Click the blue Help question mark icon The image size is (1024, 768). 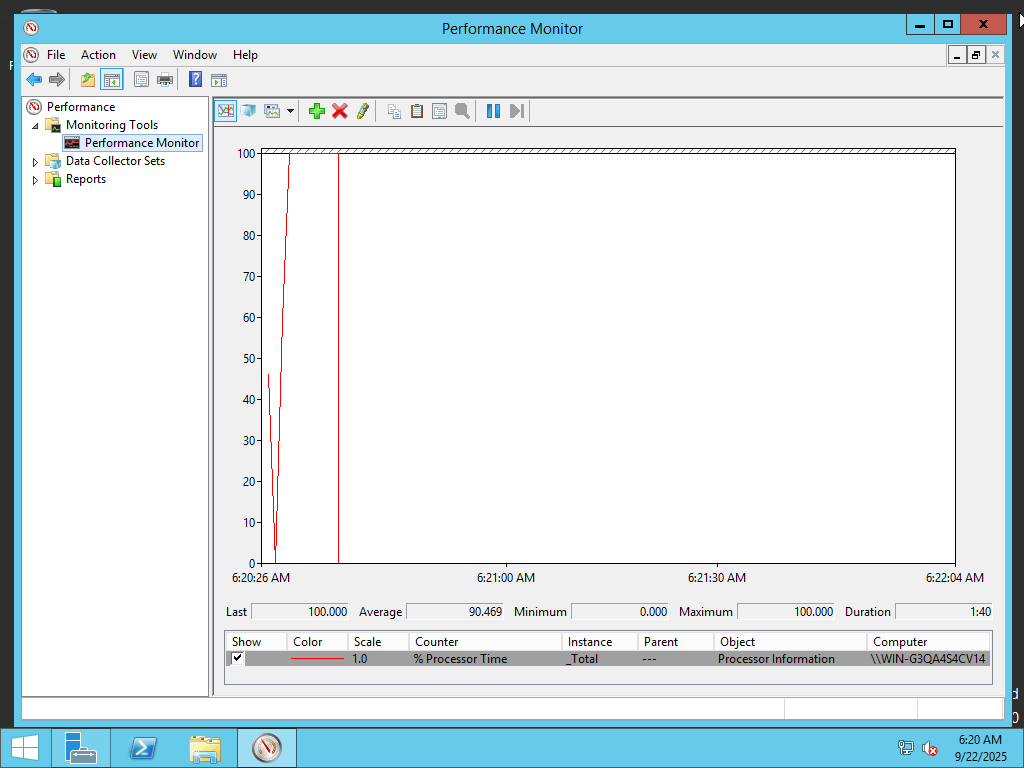[196, 80]
